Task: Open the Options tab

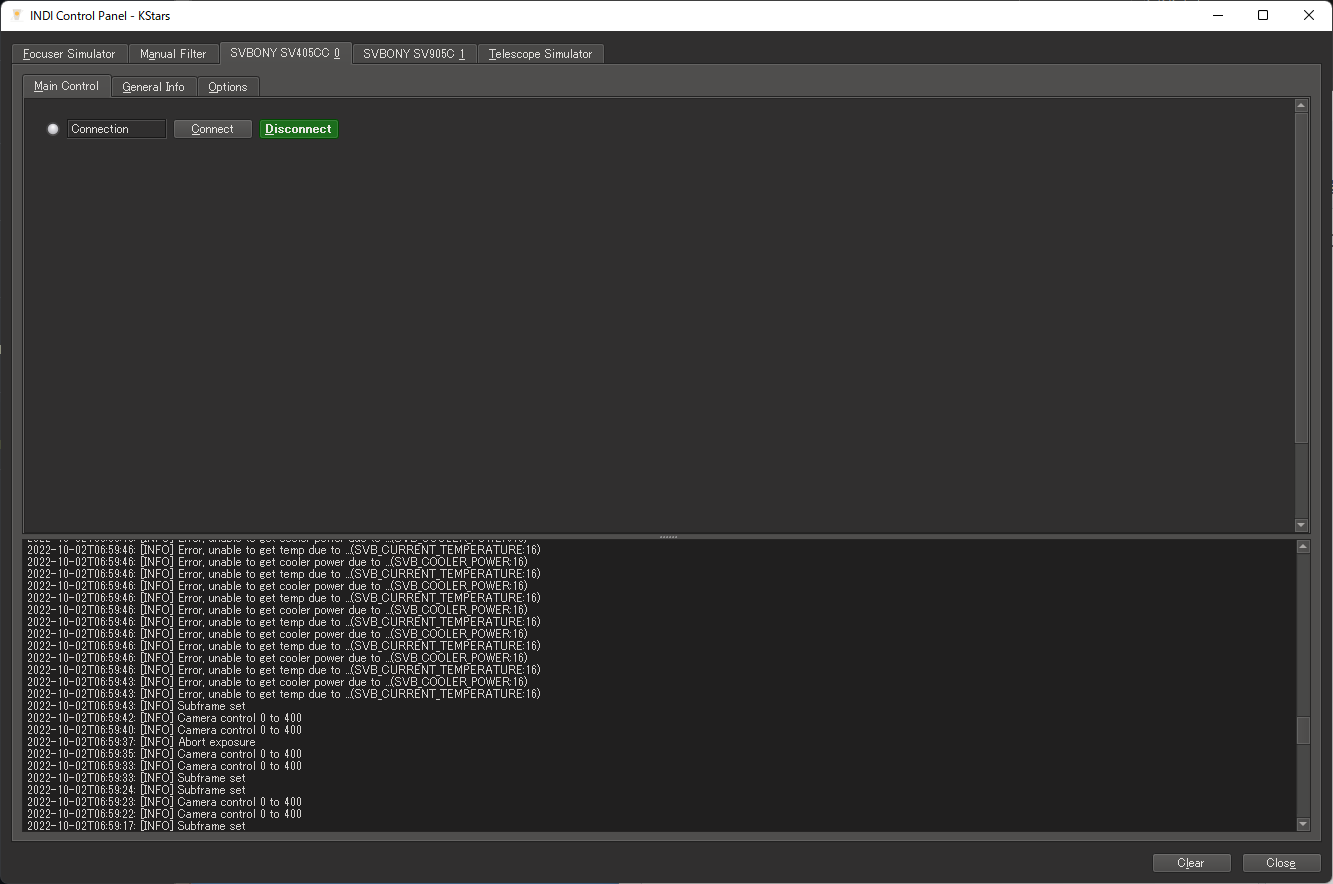Action: point(228,86)
